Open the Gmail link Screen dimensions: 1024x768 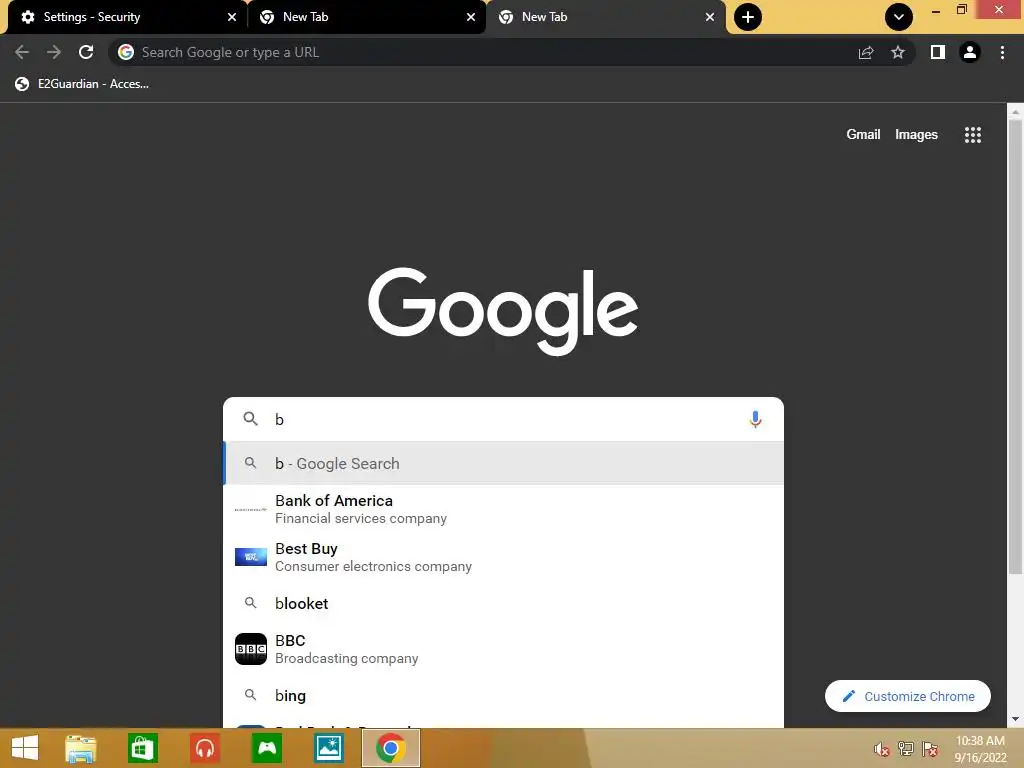click(x=863, y=135)
